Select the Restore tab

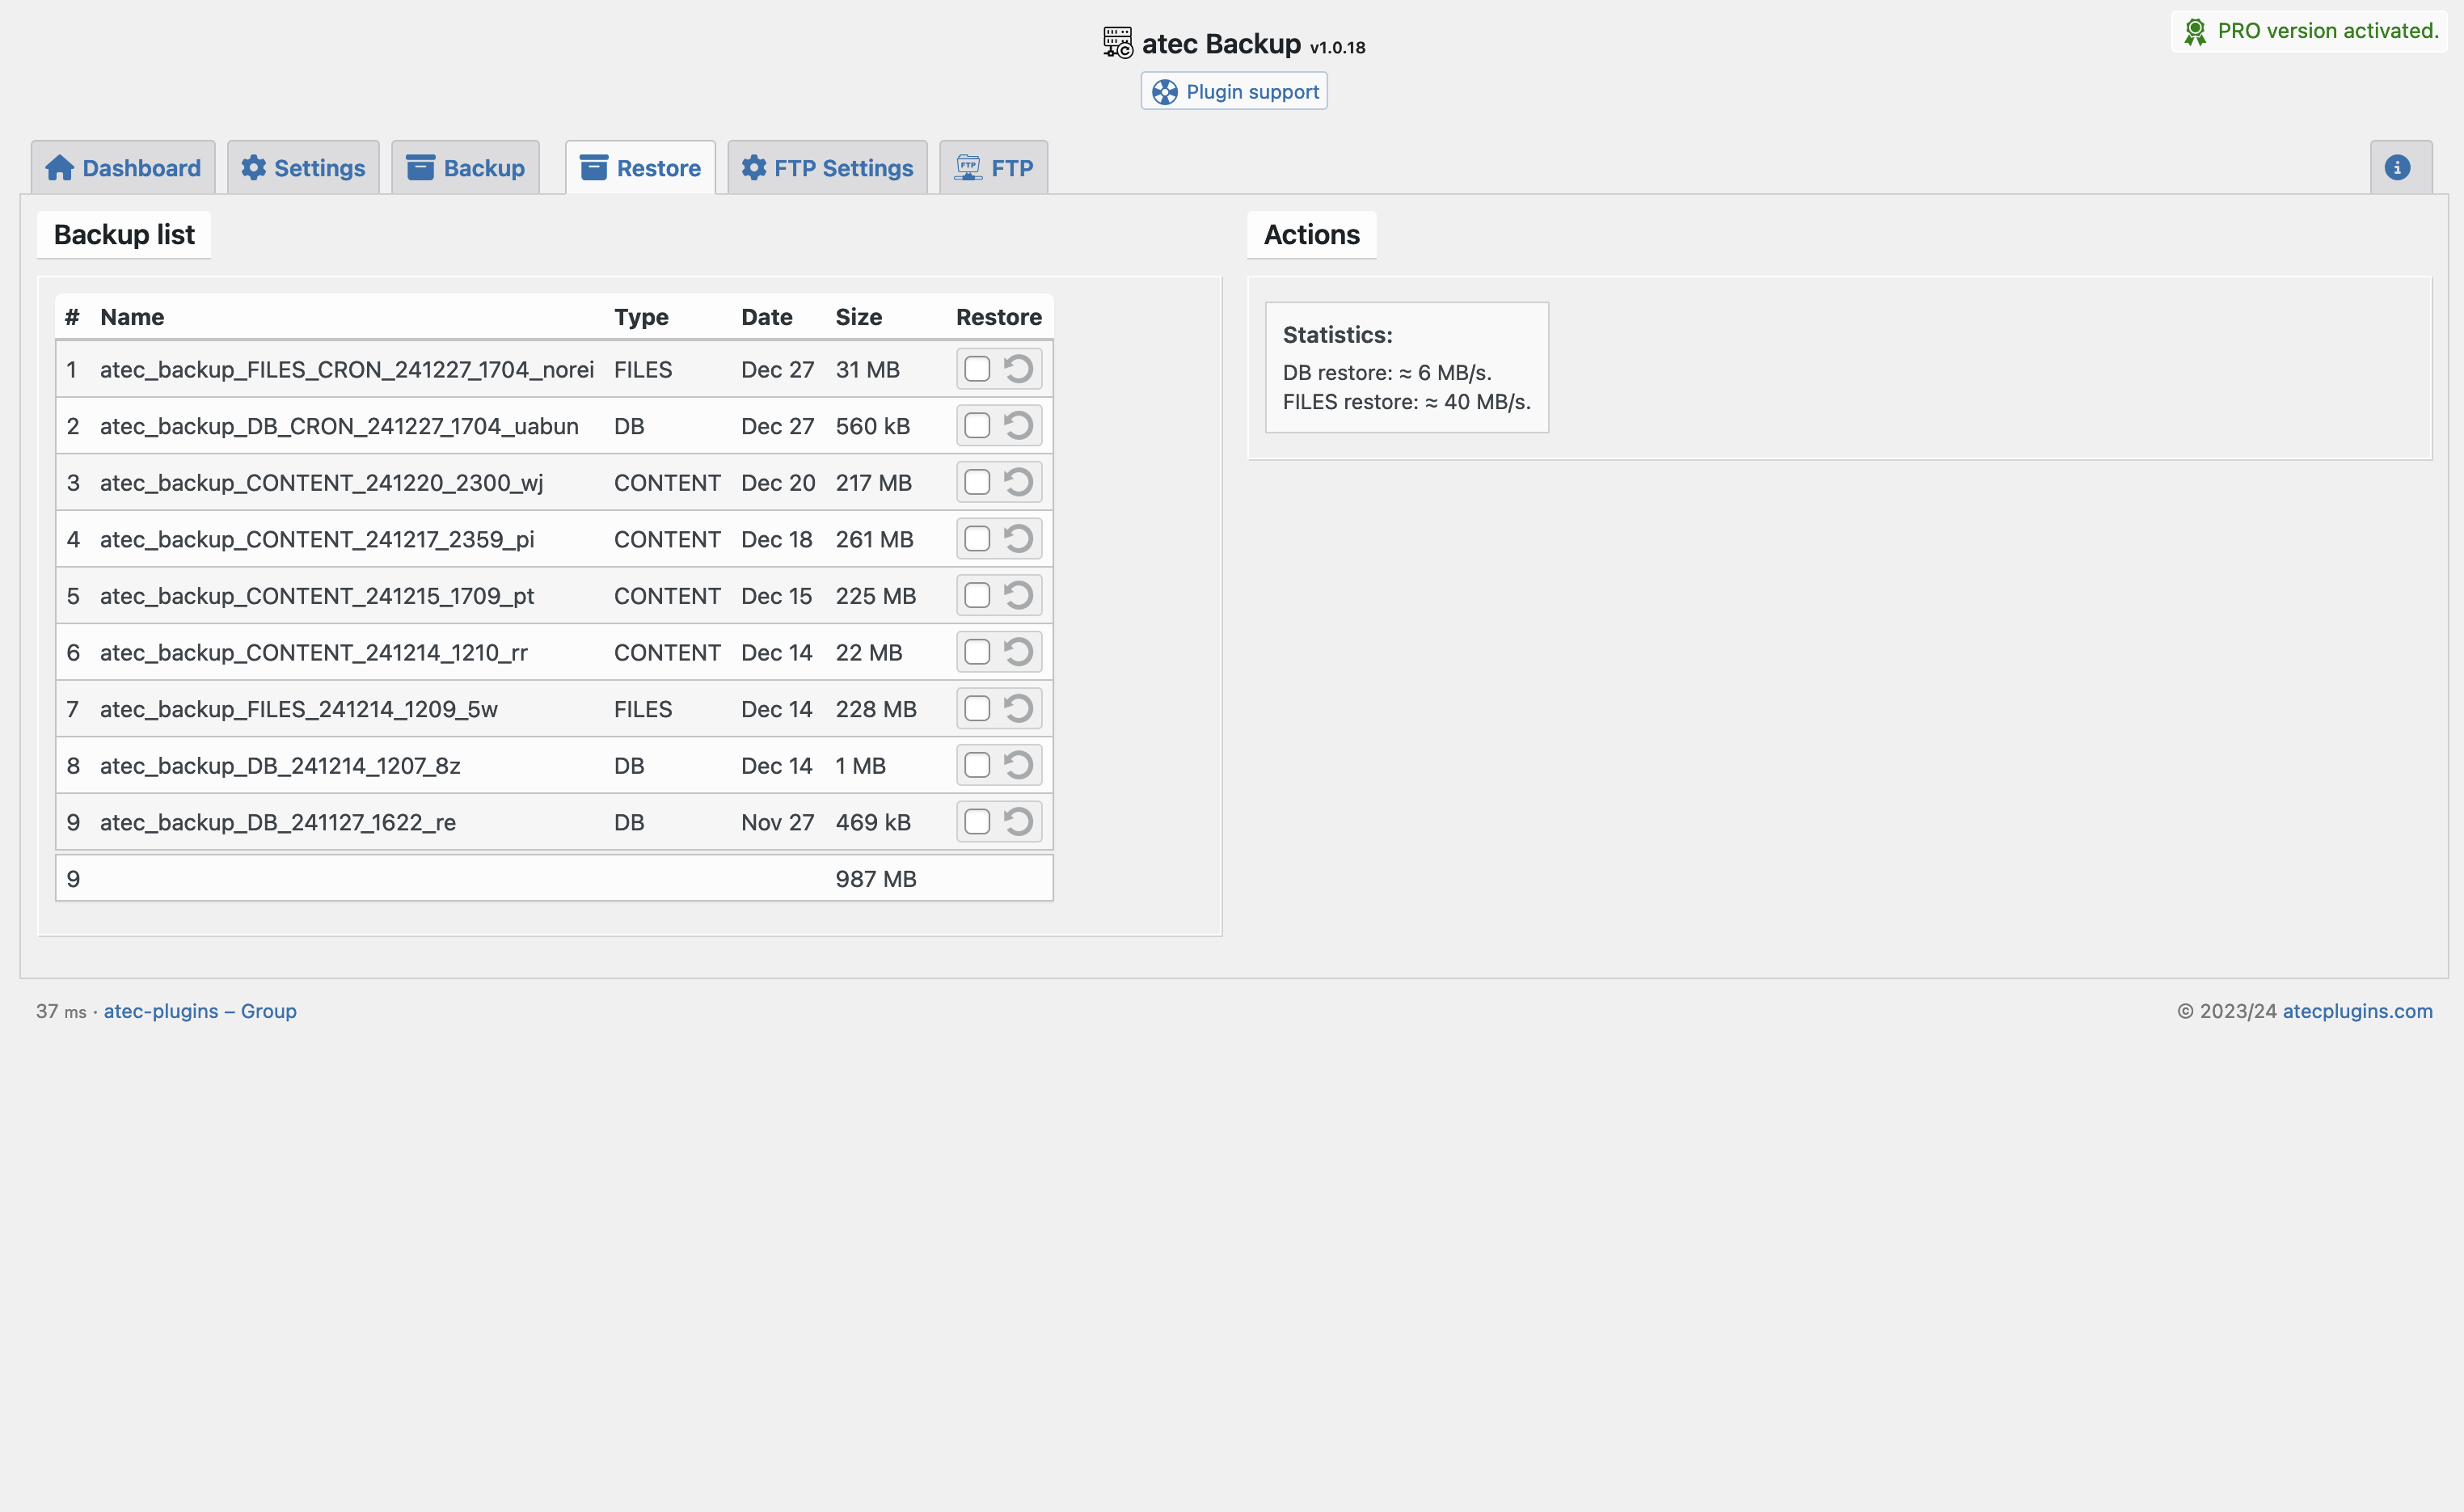(640, 167)
